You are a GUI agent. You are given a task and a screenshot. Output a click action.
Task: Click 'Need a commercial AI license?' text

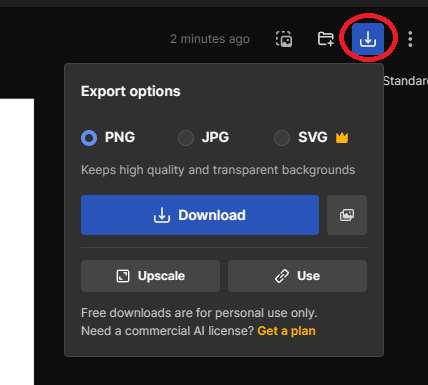point(168,331)
